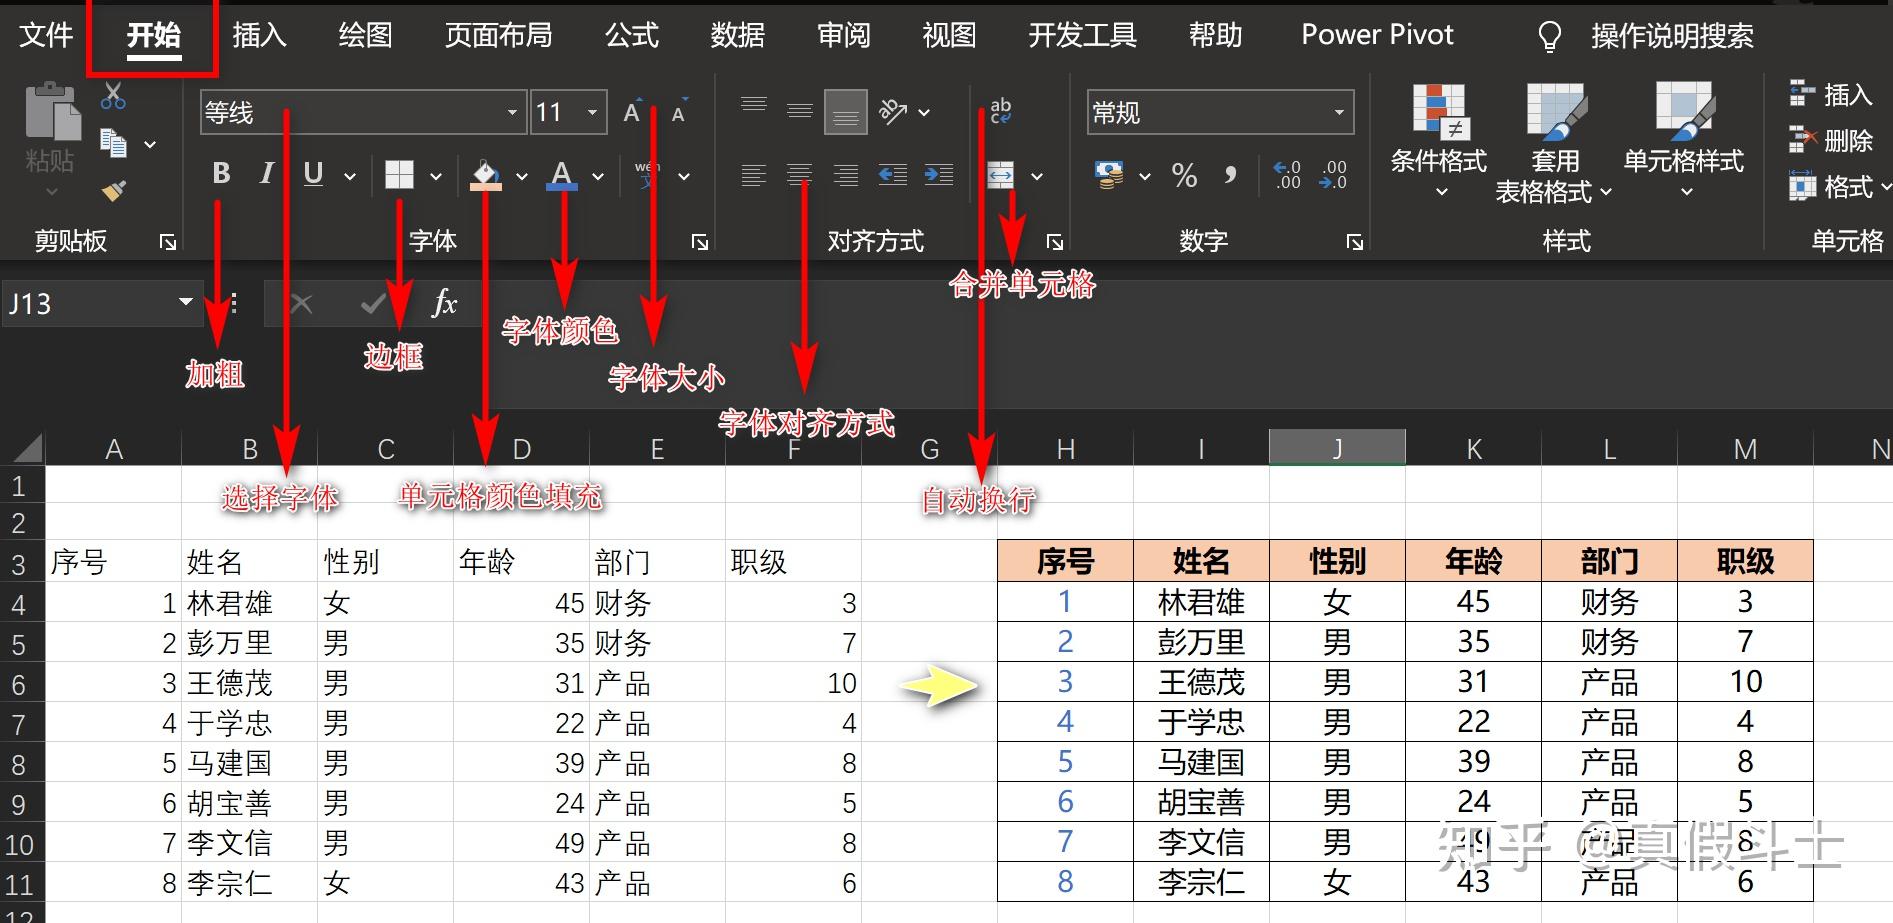1893x923 pixels.
Task: Click decrease decimal icon
Action: click(1333, 176)
